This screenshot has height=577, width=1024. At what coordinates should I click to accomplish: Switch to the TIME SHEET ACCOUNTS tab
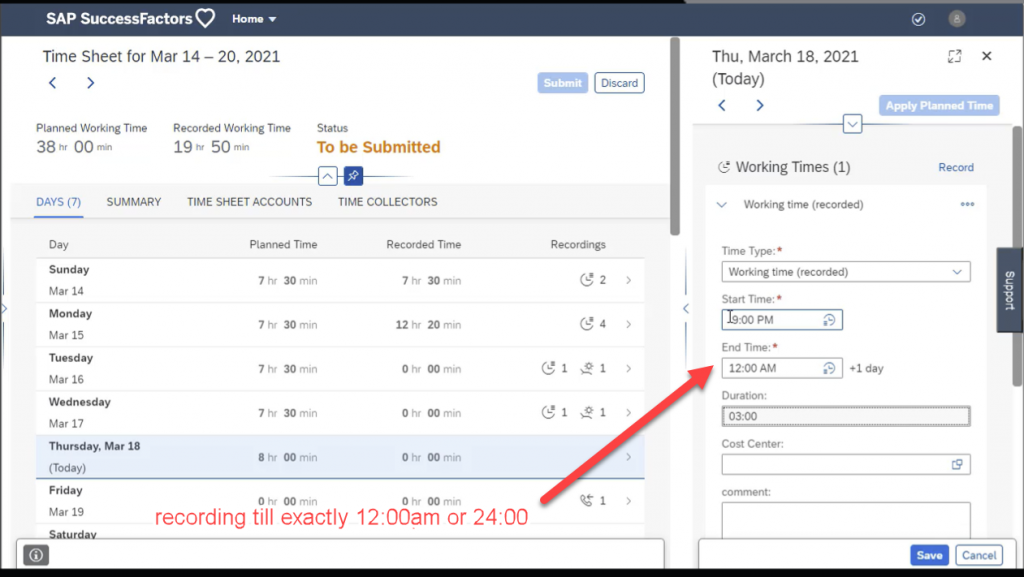tap(249, 202)
